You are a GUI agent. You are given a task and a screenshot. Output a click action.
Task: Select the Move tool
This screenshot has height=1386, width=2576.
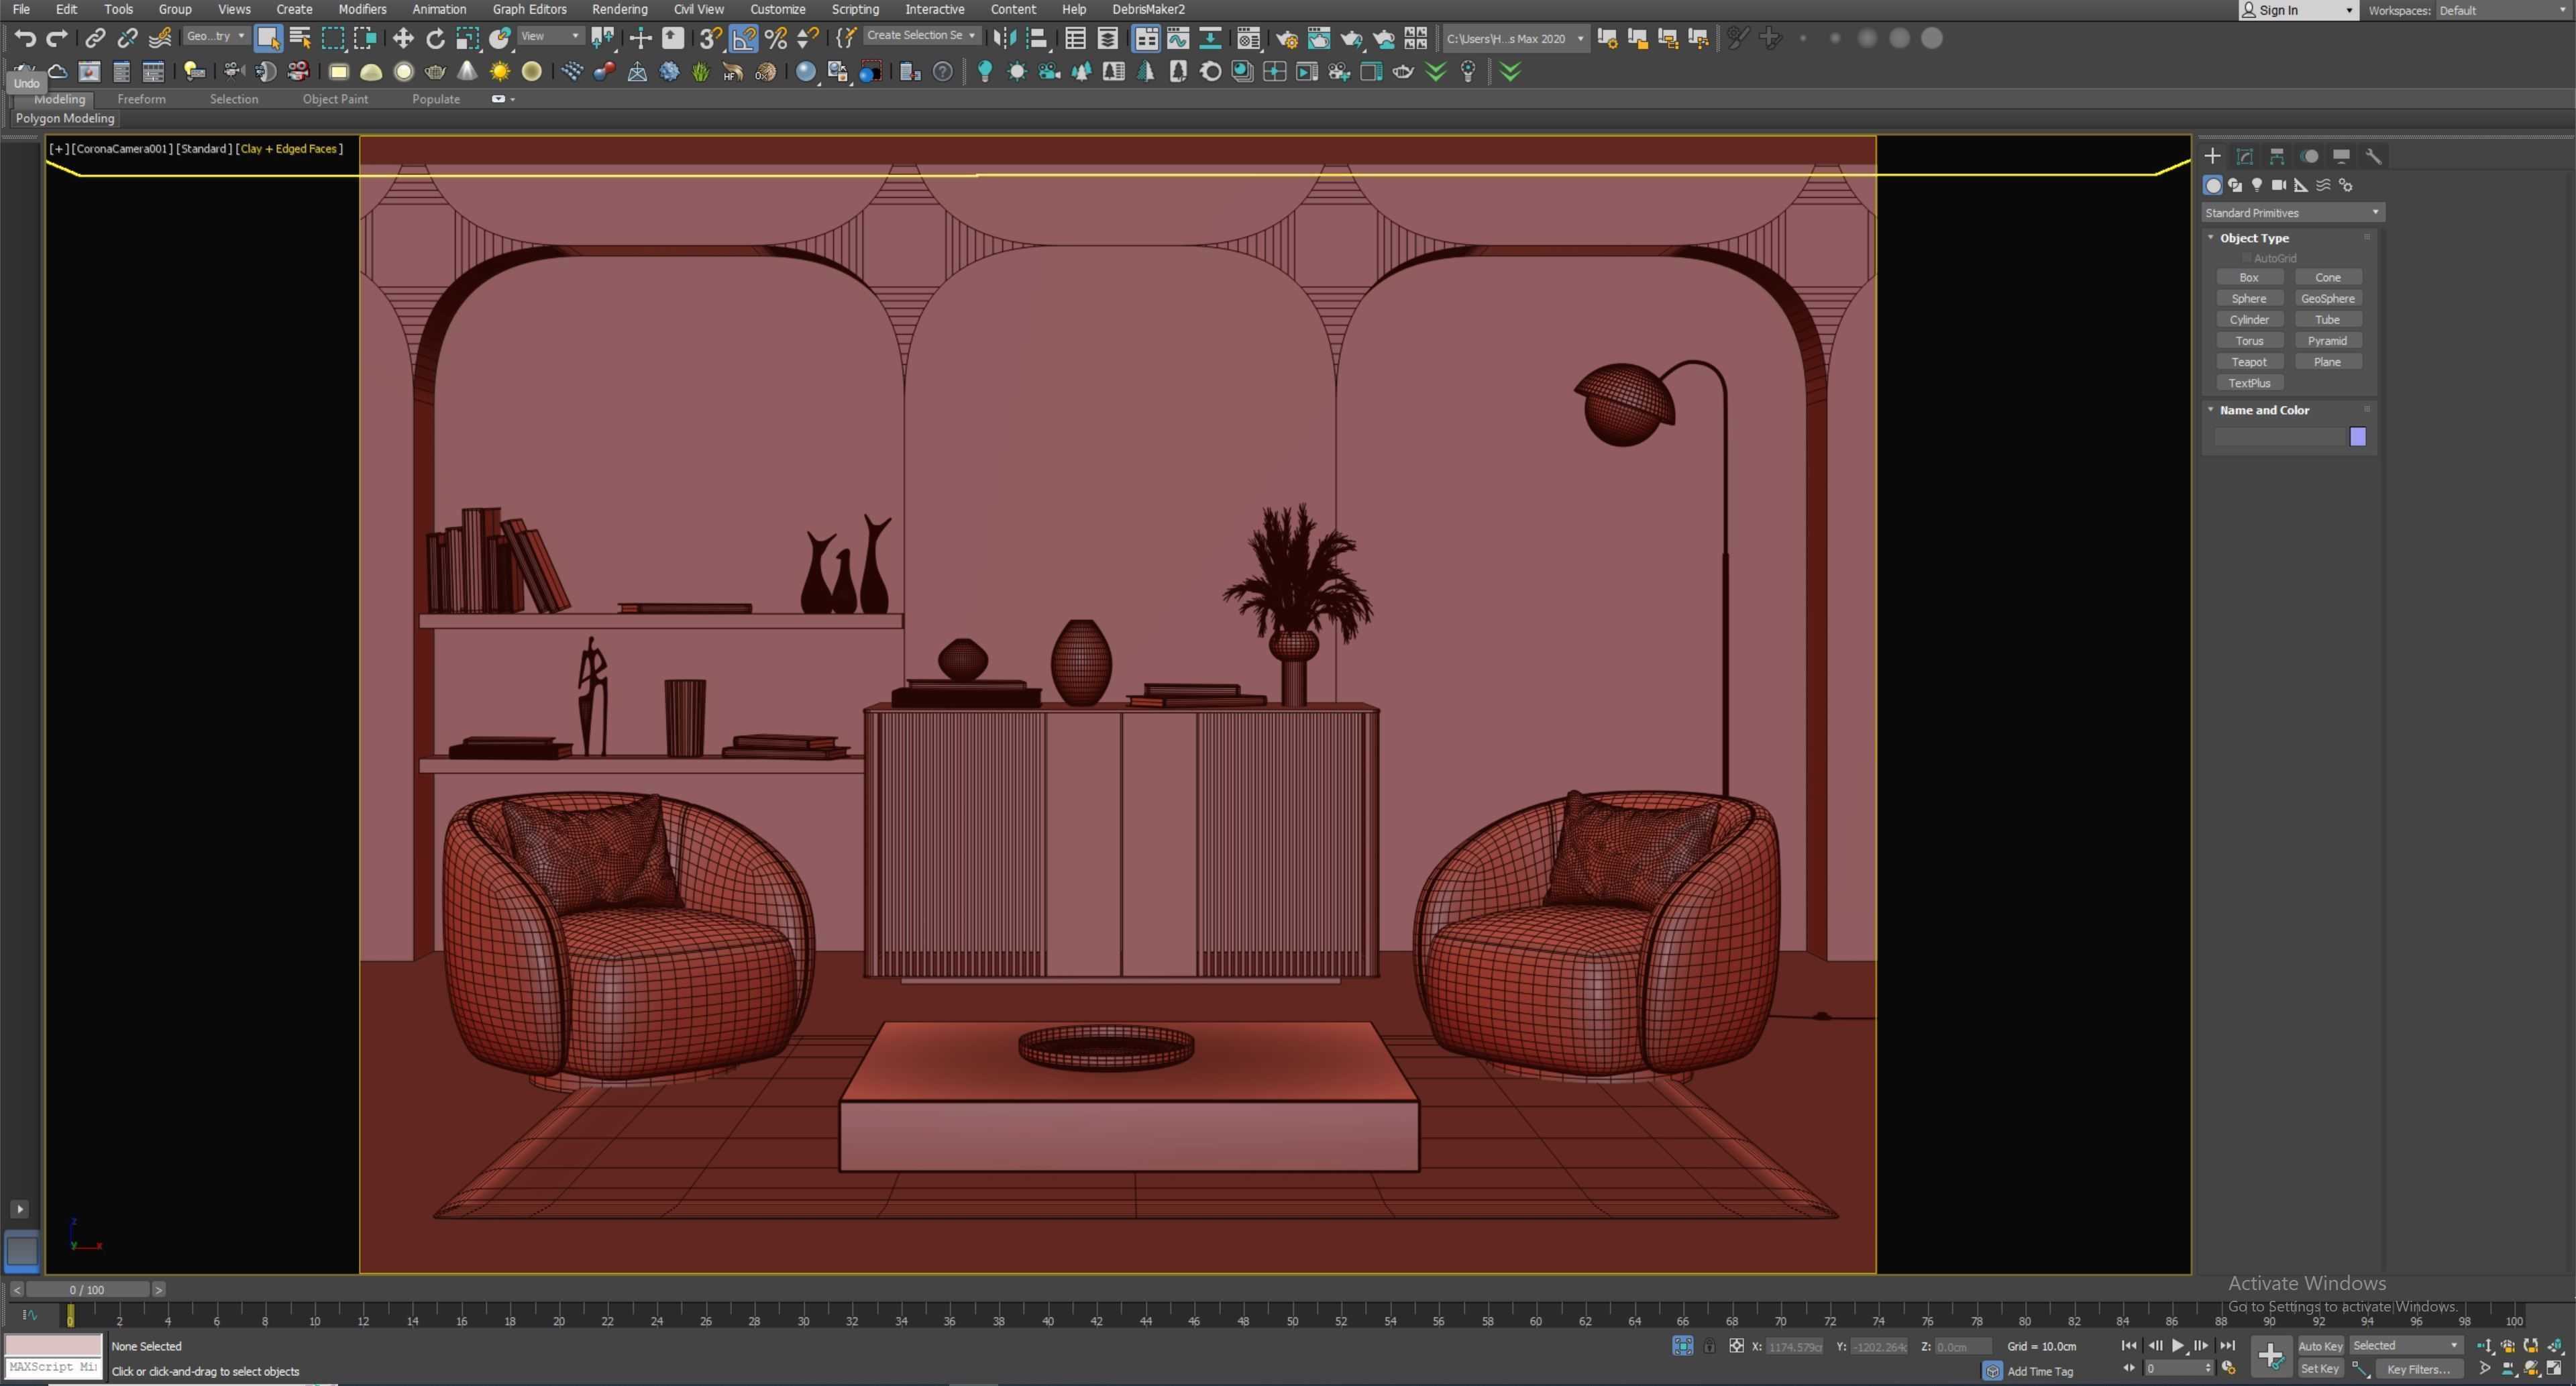point(403,38)
